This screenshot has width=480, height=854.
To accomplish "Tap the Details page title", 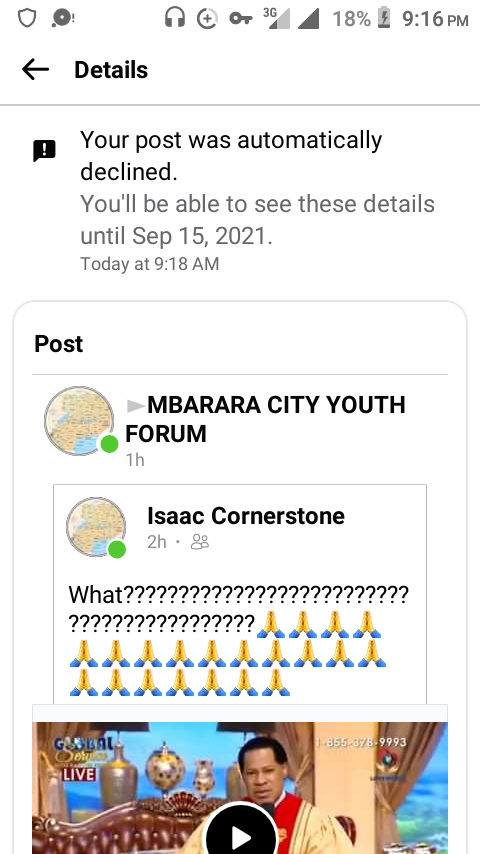I will [111, 70].
